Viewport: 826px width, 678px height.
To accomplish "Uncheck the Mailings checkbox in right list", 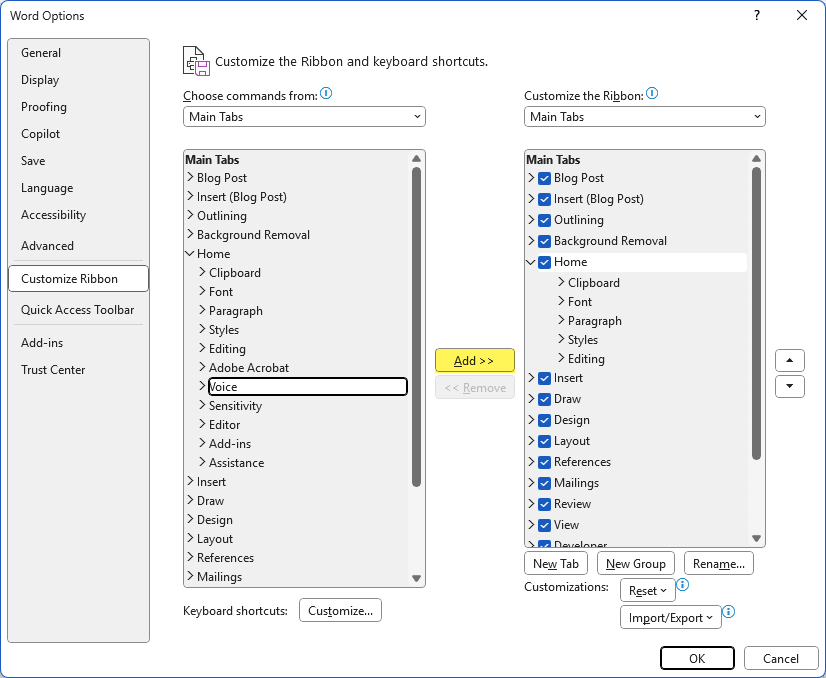I will [x=544, y=484].
